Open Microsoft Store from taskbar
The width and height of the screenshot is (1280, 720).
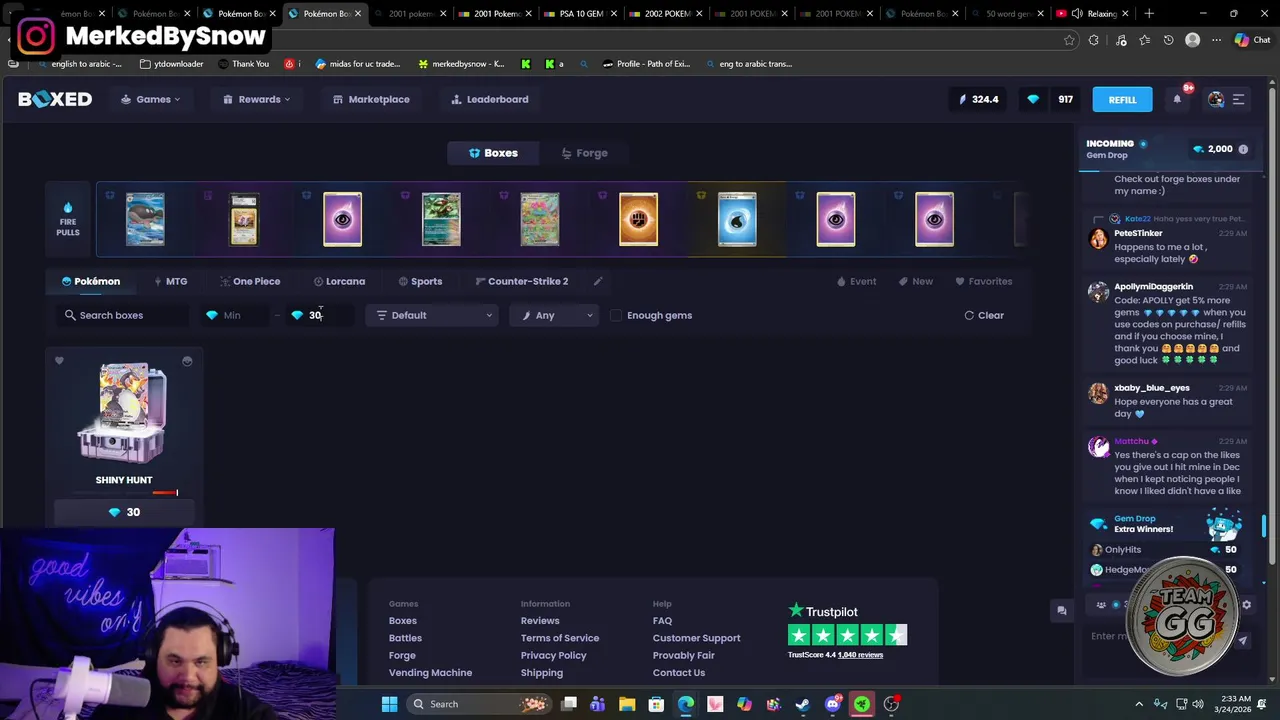[656, 704]
